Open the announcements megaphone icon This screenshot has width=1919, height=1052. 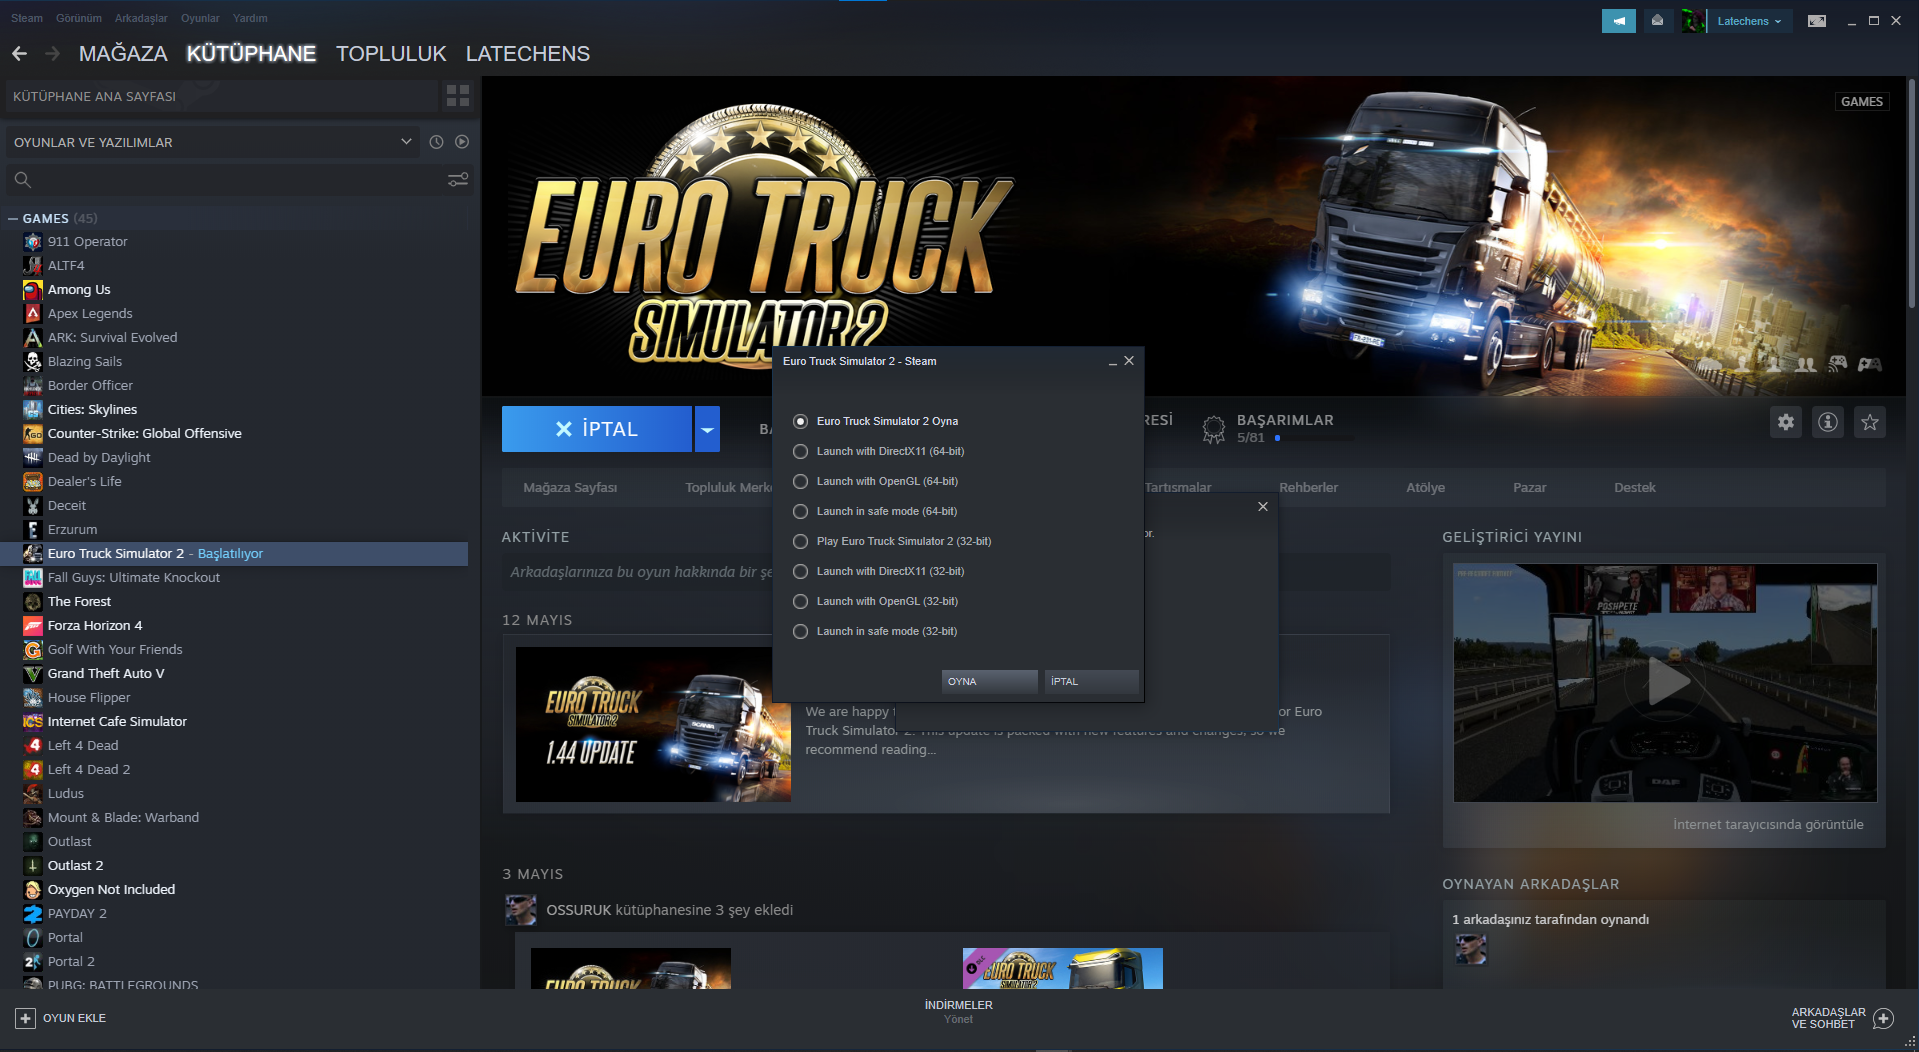pos(1618,21)
